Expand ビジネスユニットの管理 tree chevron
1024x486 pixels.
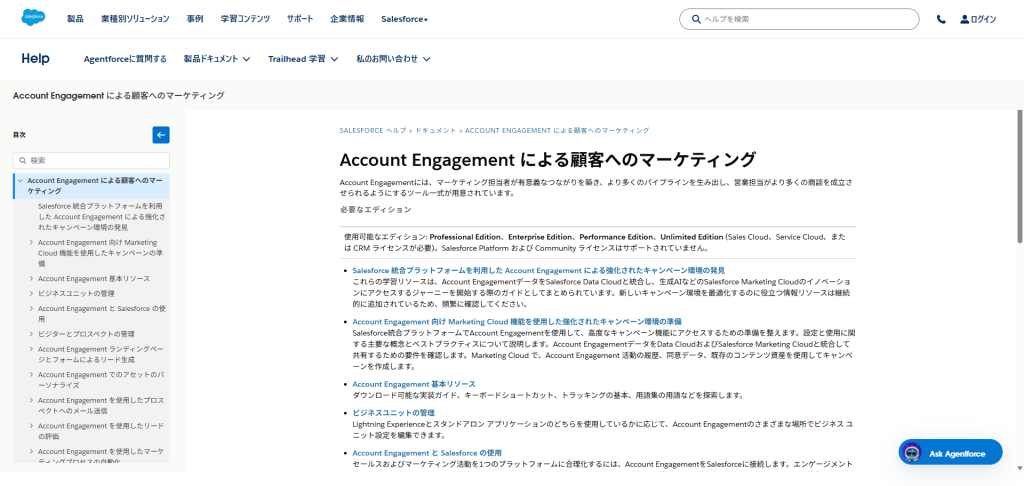pyautogui.click(x=31, y=294)
